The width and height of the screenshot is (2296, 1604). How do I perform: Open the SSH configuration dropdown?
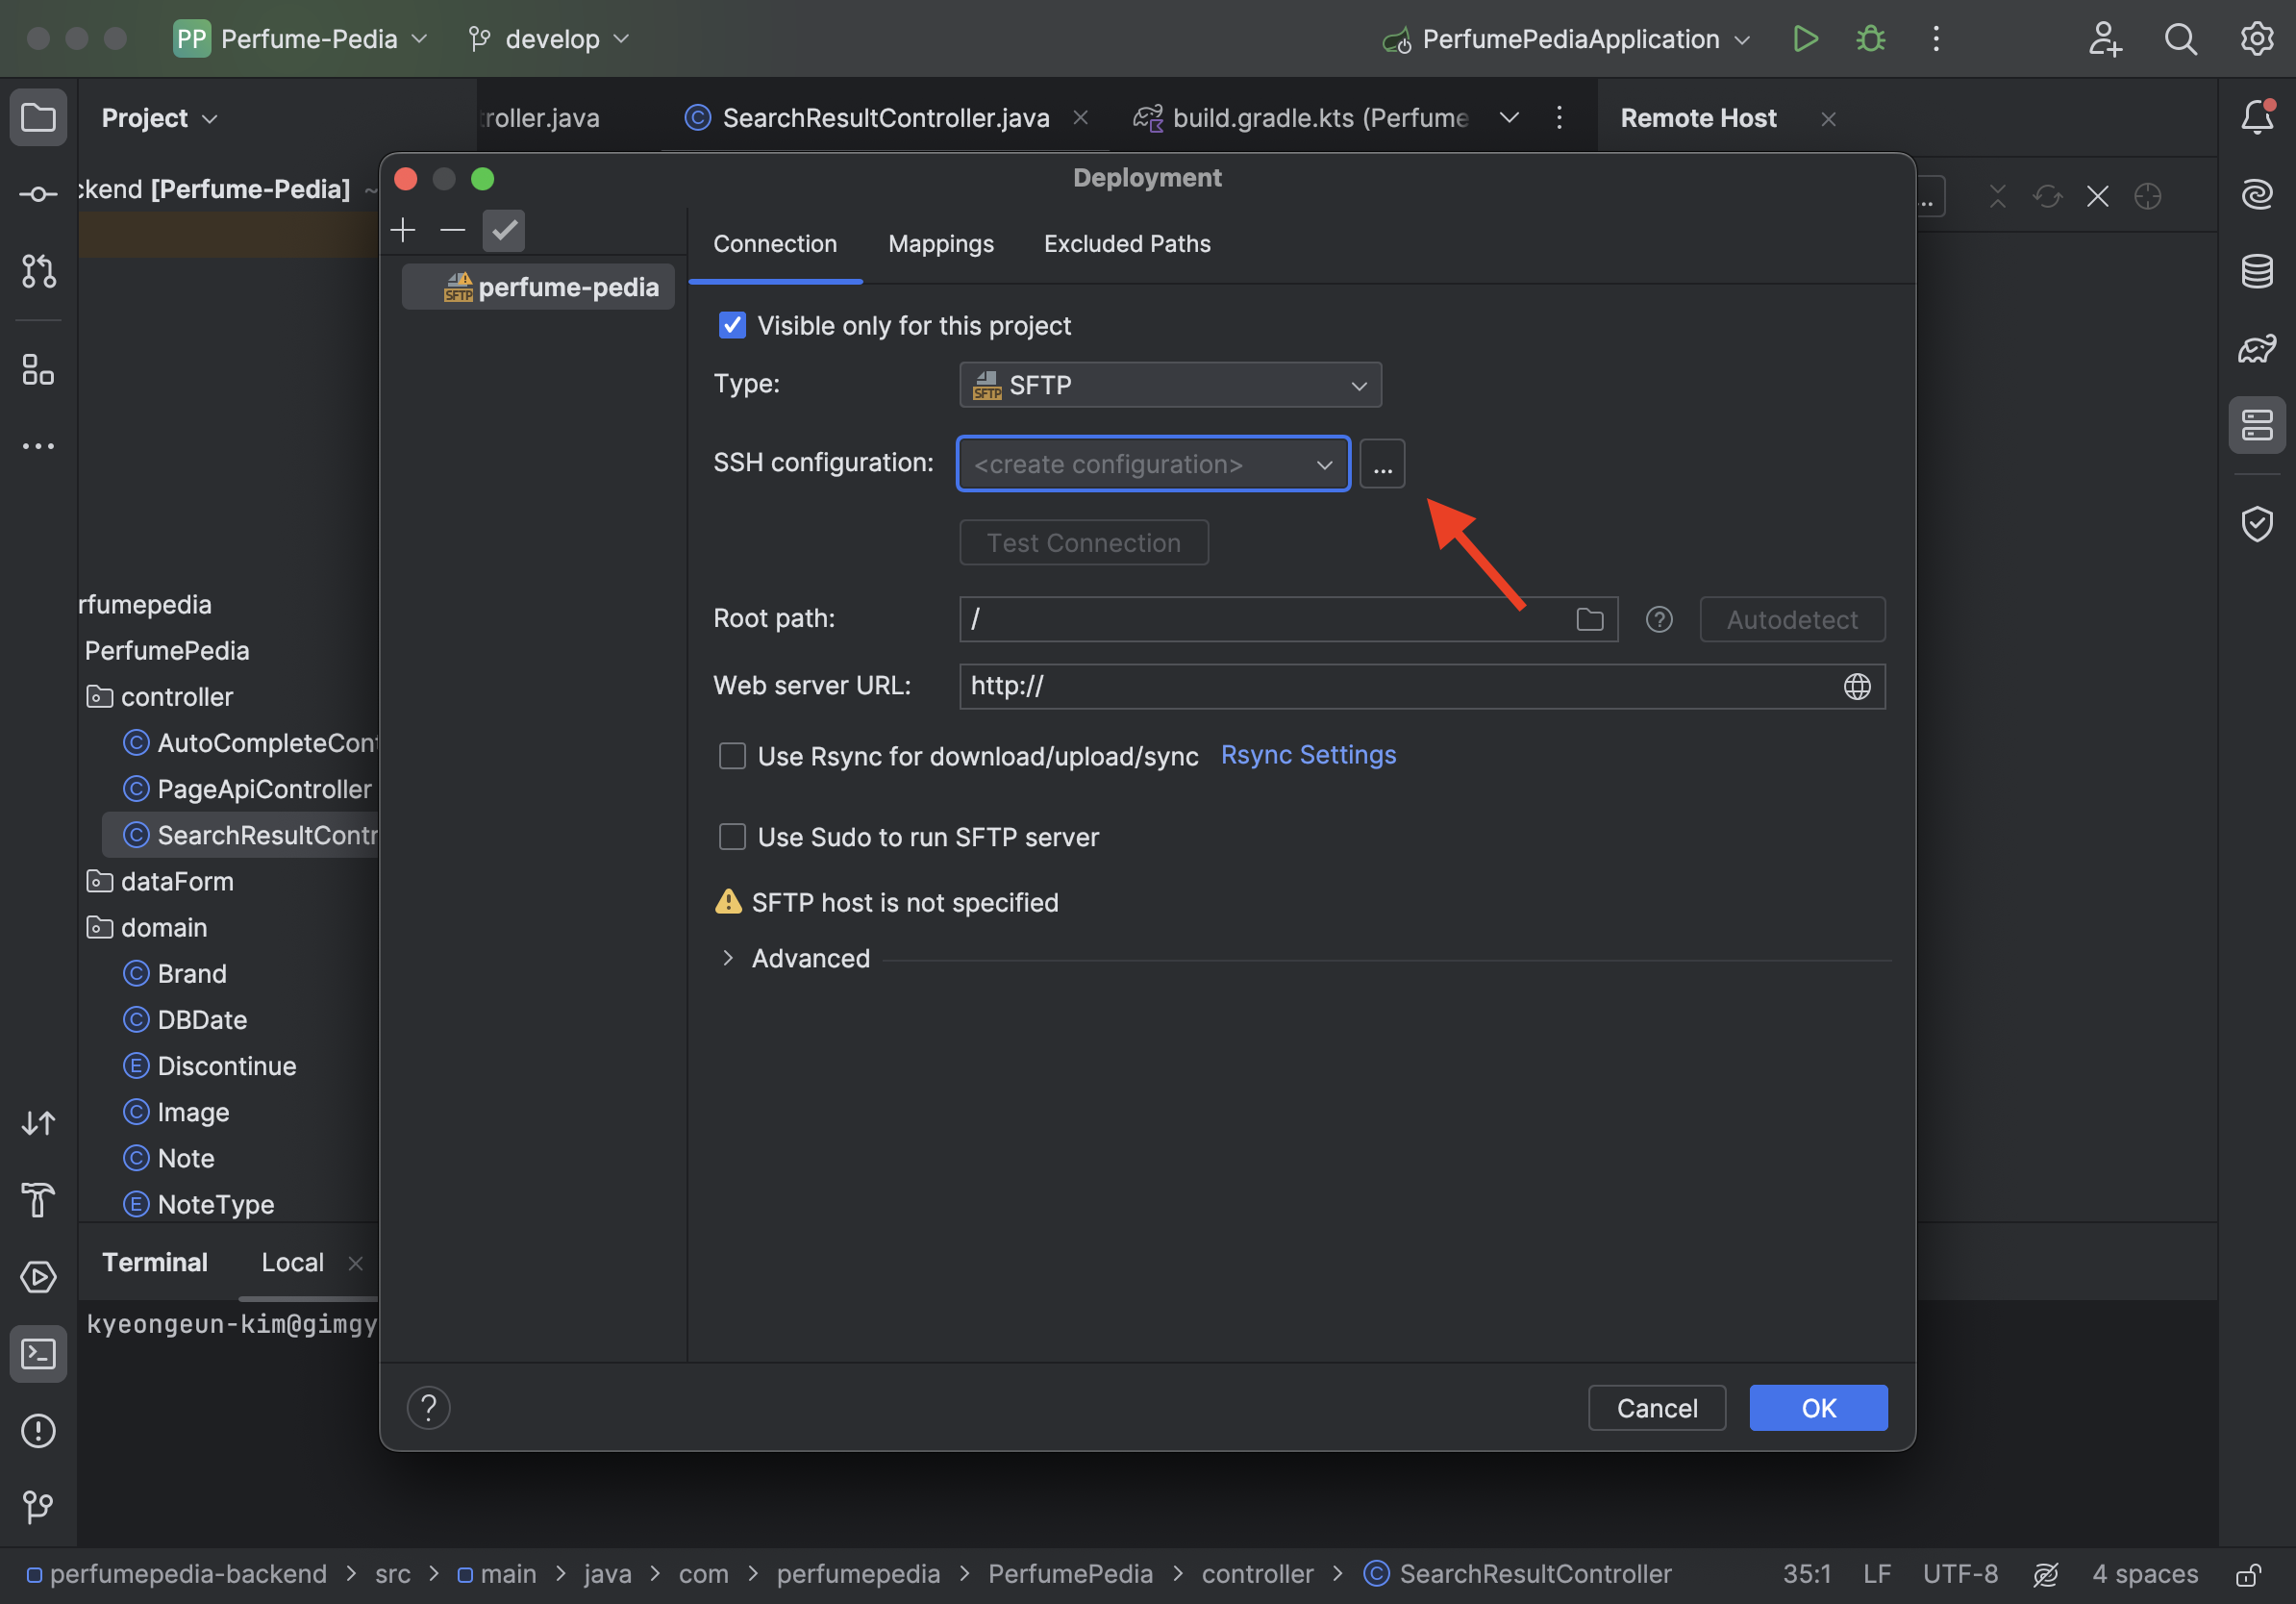click(1152, 464)
